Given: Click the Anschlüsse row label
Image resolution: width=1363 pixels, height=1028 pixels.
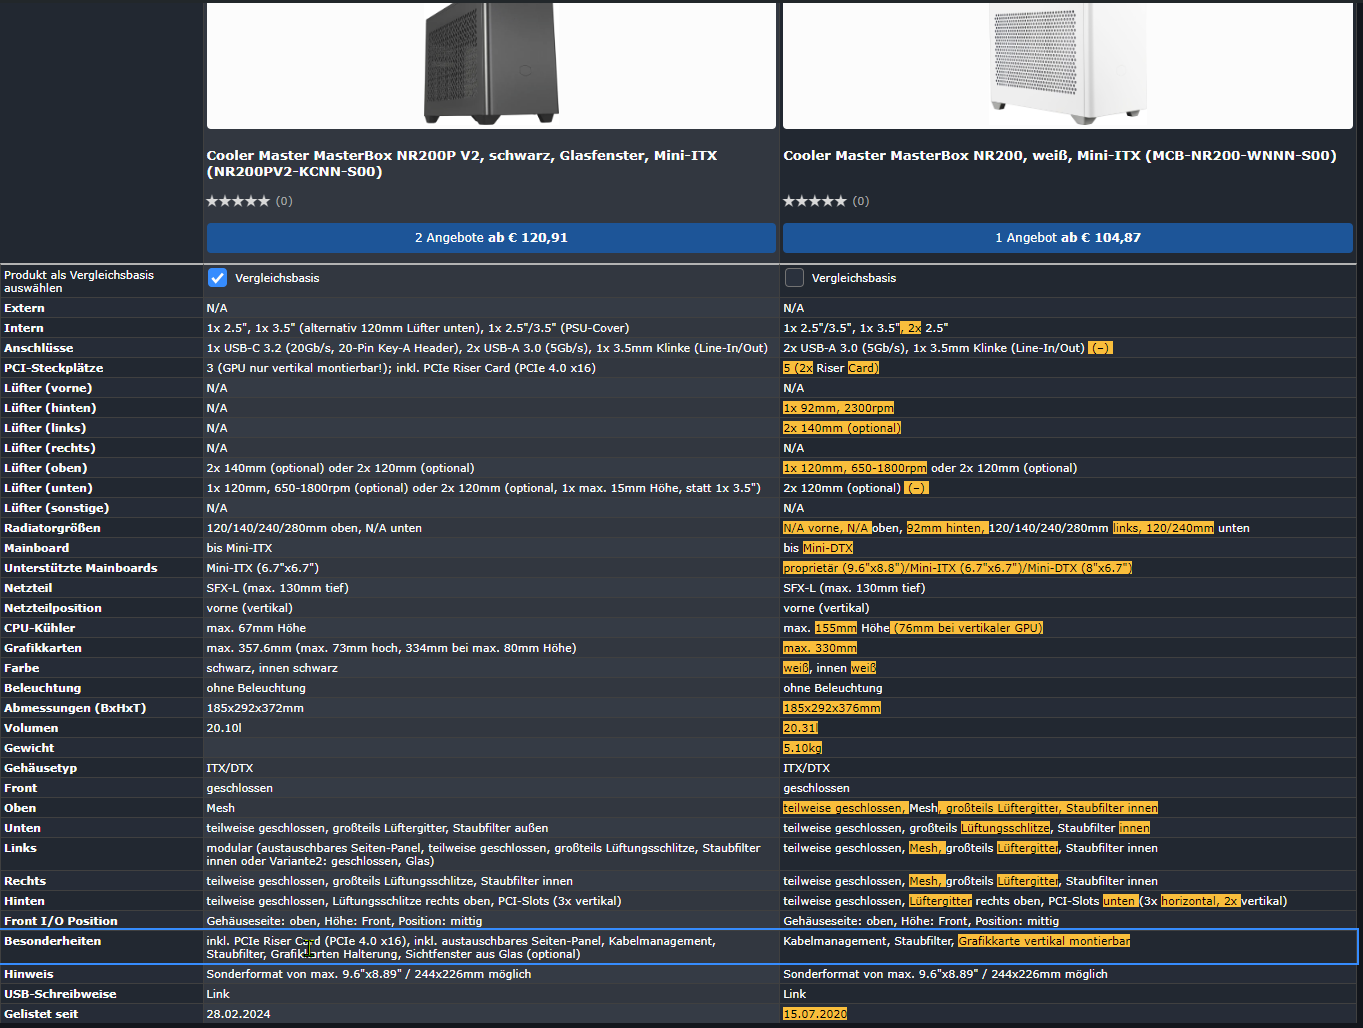Looking at the screenshot, I should (x=39, y=348).
